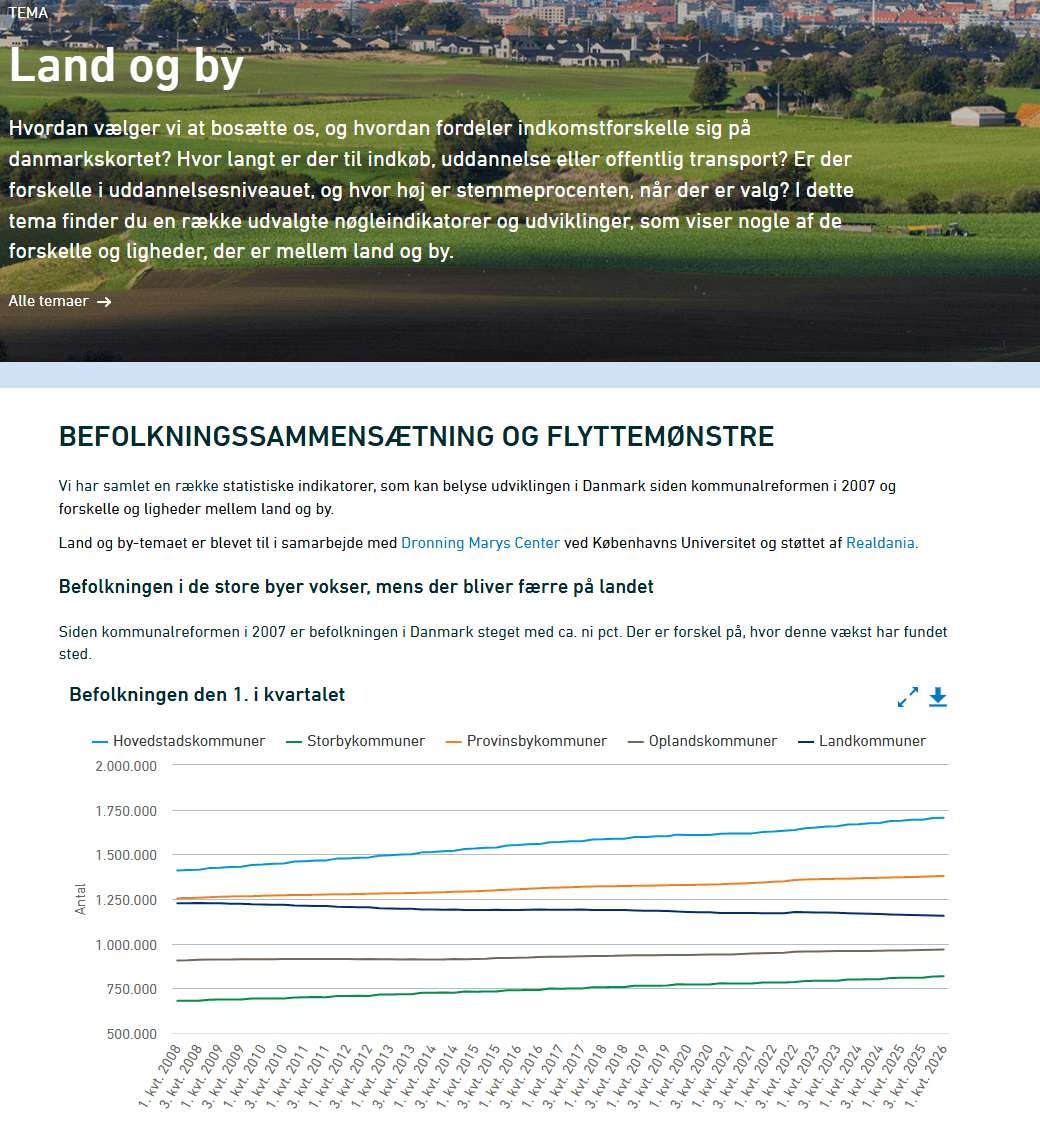
Task: Open the Dronning Marys Center link
Action: click(x=480, y=543)
